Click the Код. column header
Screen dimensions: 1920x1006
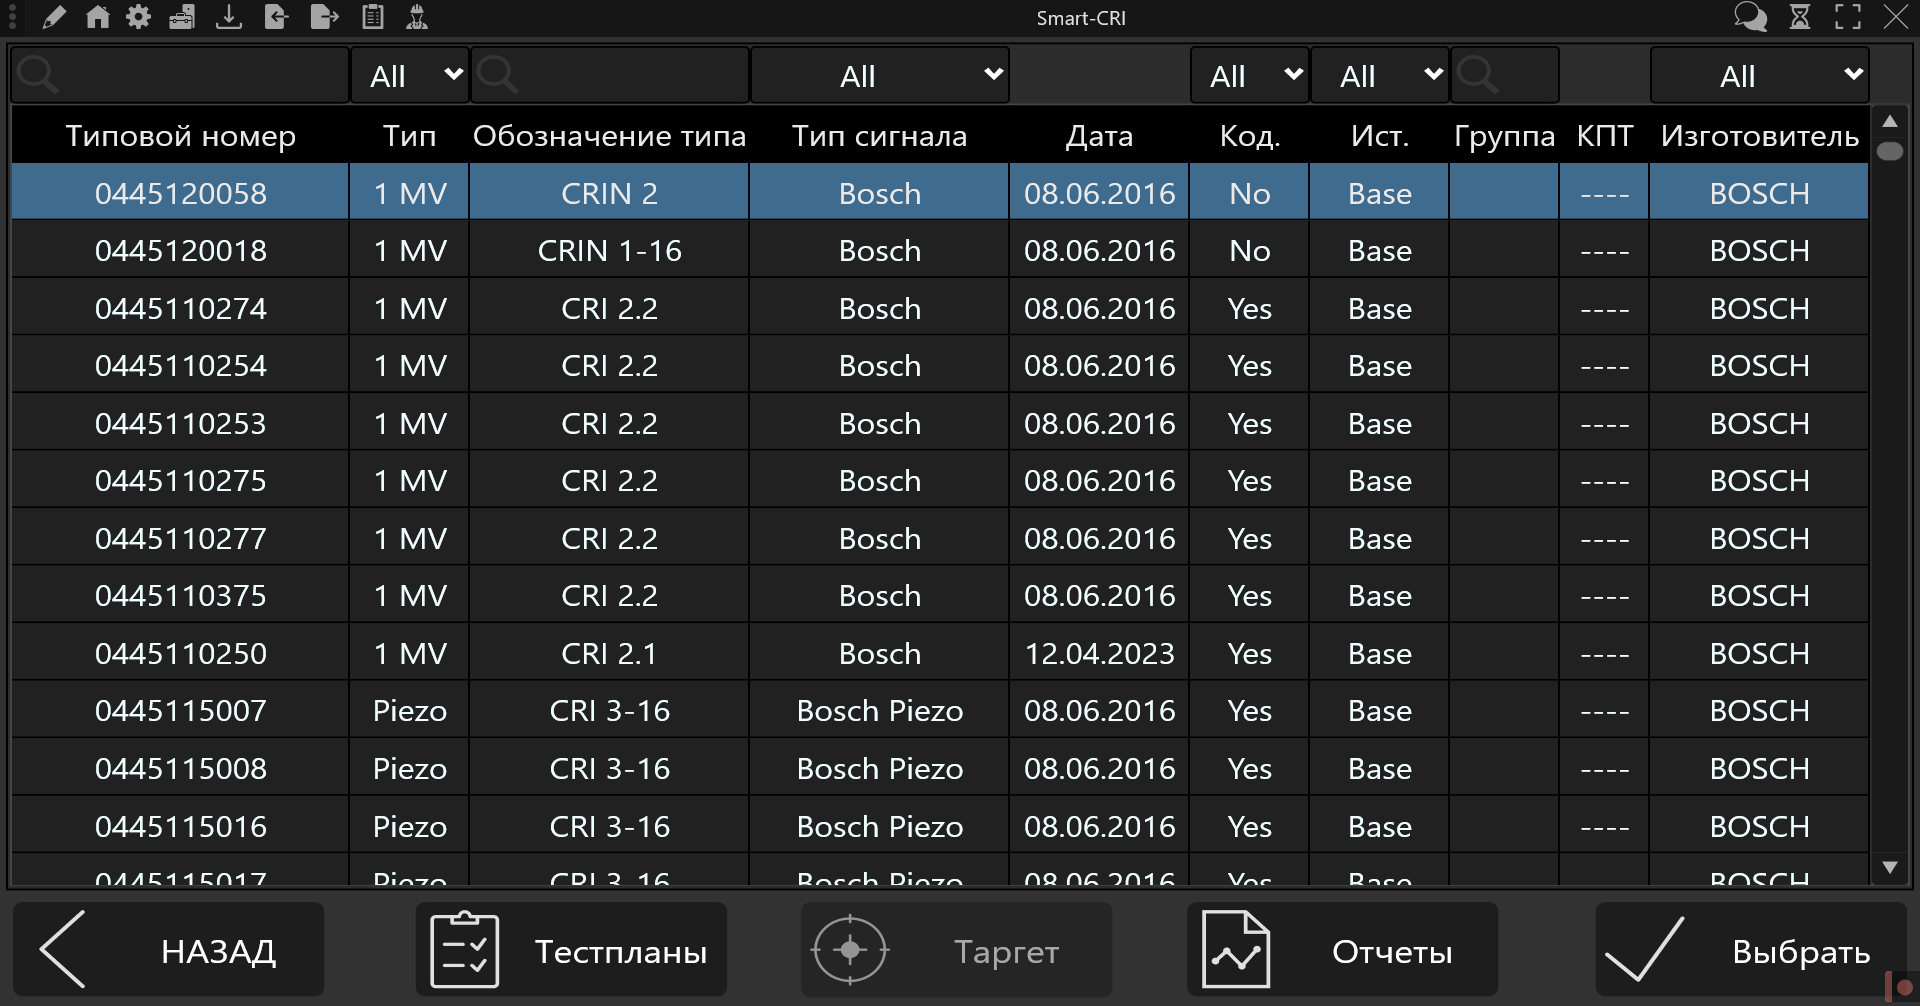pos(1250,136)
